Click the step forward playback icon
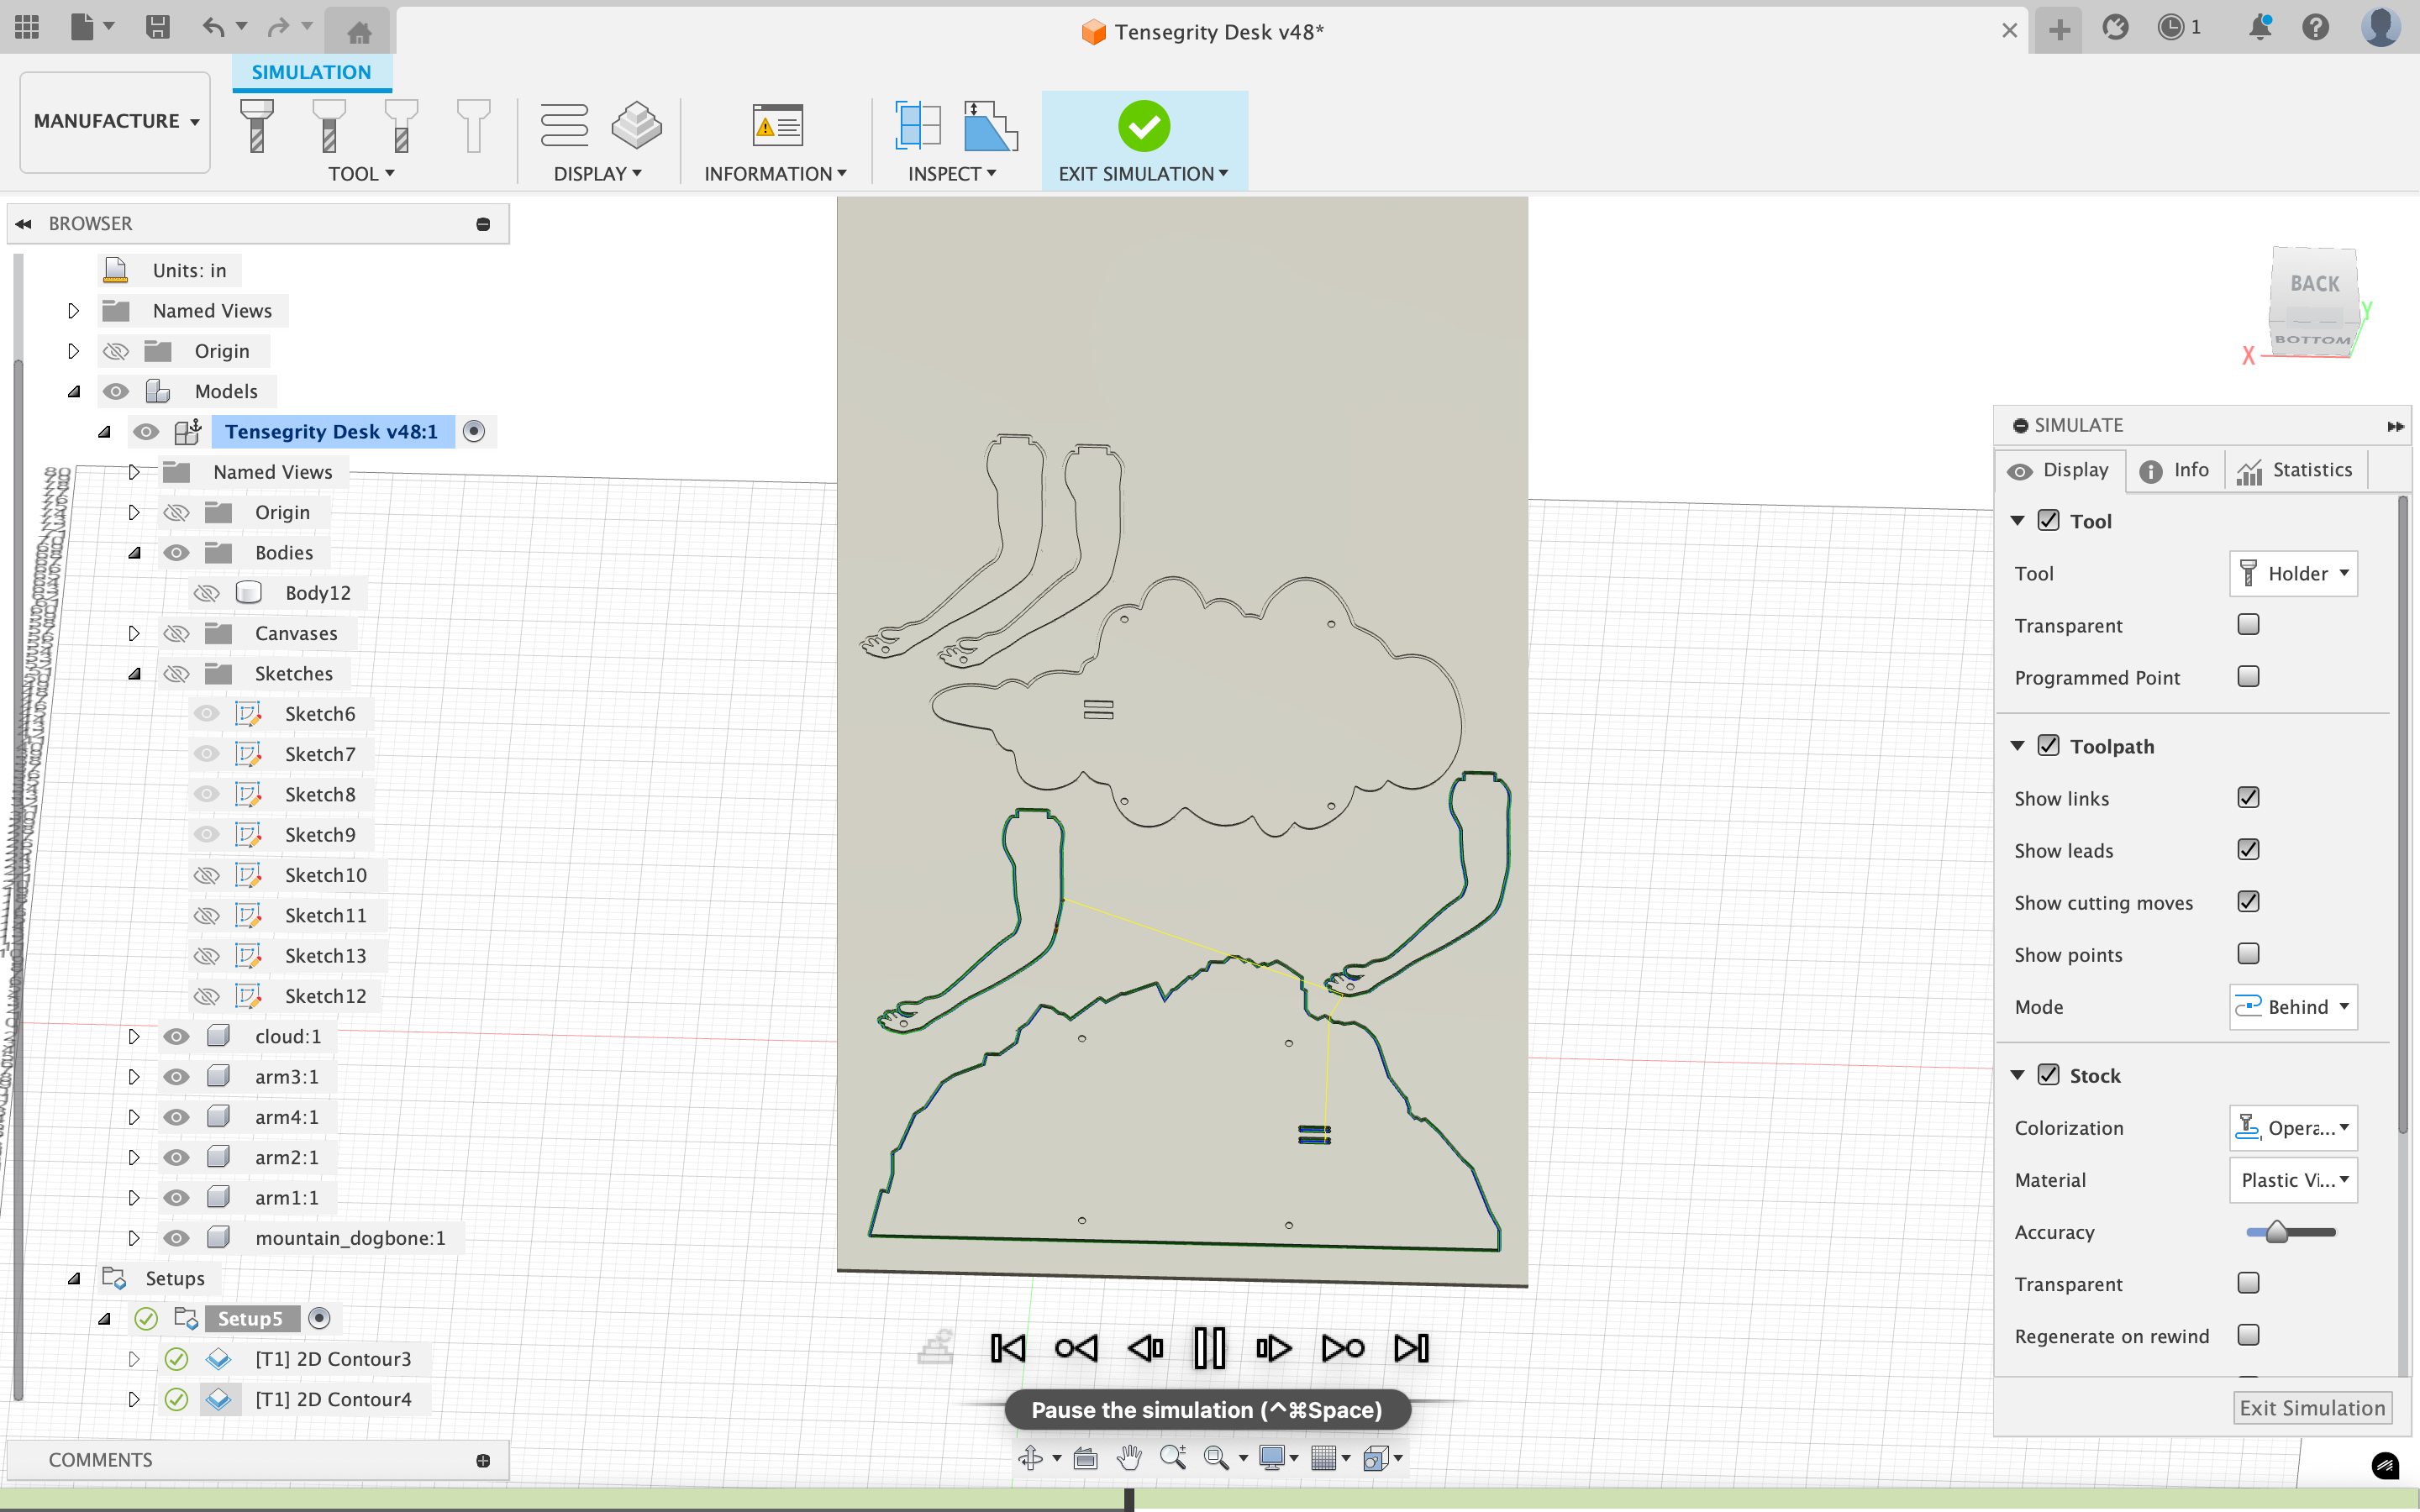 [1274, 1347]
